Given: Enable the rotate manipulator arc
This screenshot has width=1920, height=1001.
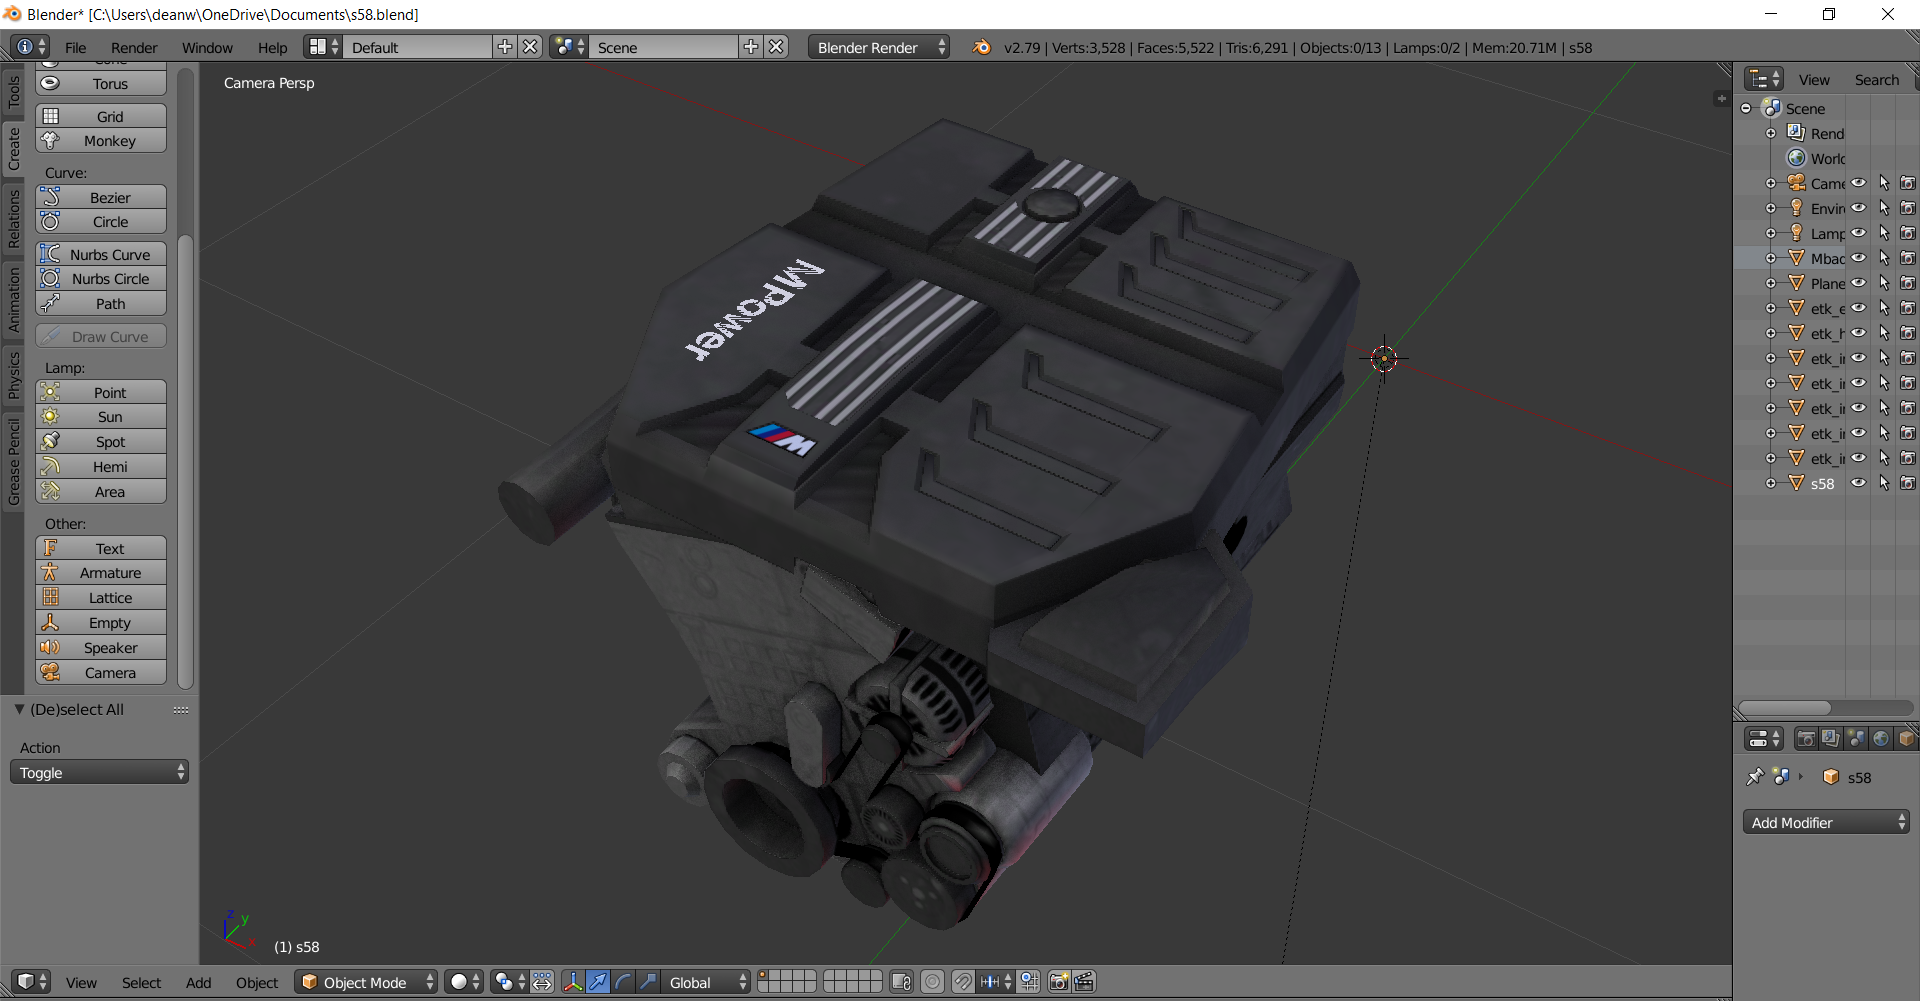Looking at the screenshot, I should (623, 982).
